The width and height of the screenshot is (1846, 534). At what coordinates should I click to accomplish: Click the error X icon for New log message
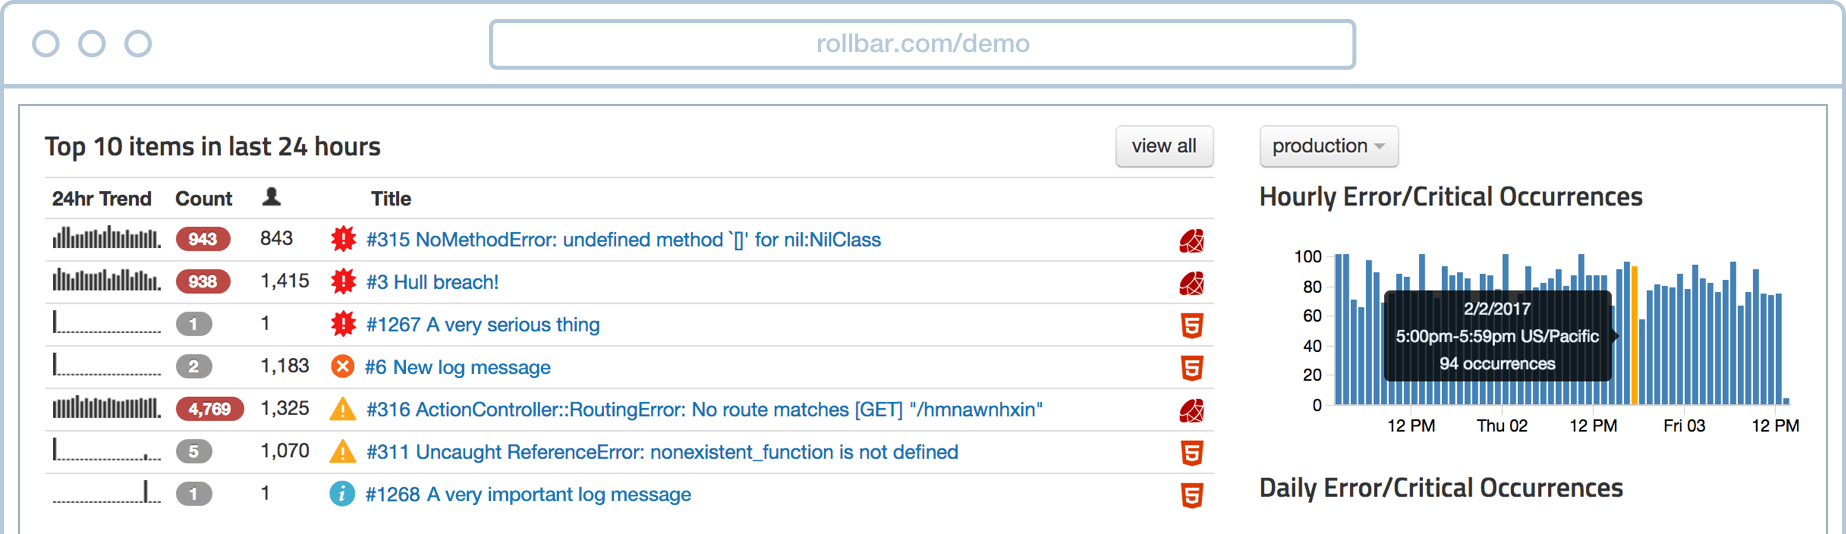342,367
